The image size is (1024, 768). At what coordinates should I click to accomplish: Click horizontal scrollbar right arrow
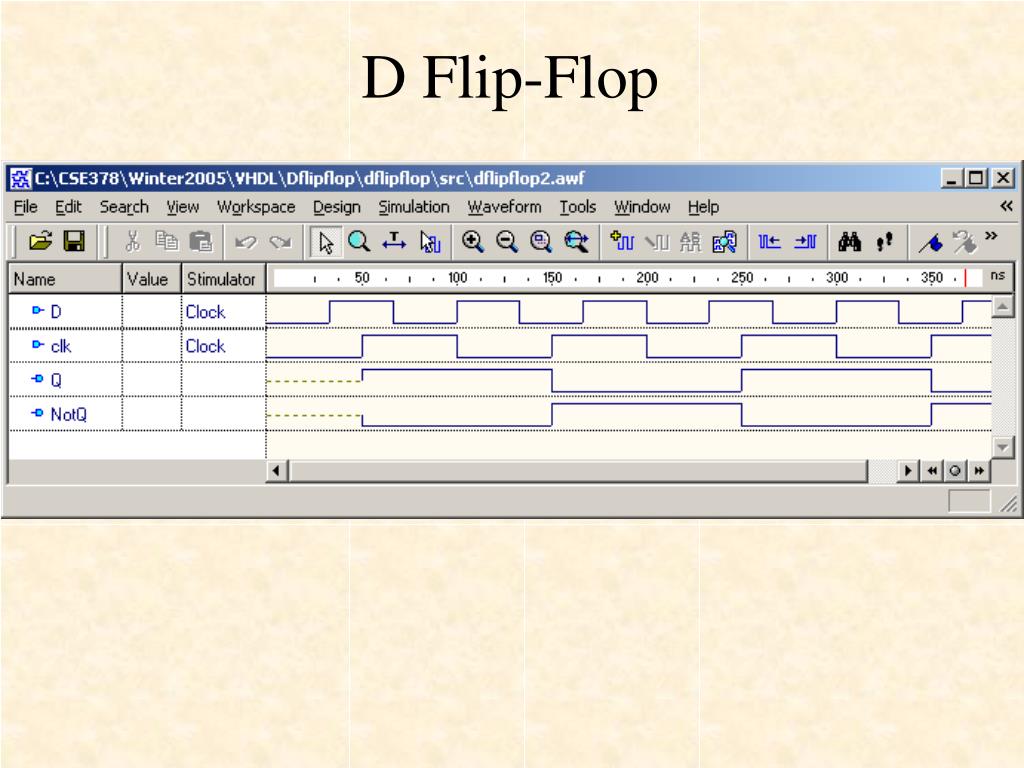pyautogui.click(x=907, y=470)
